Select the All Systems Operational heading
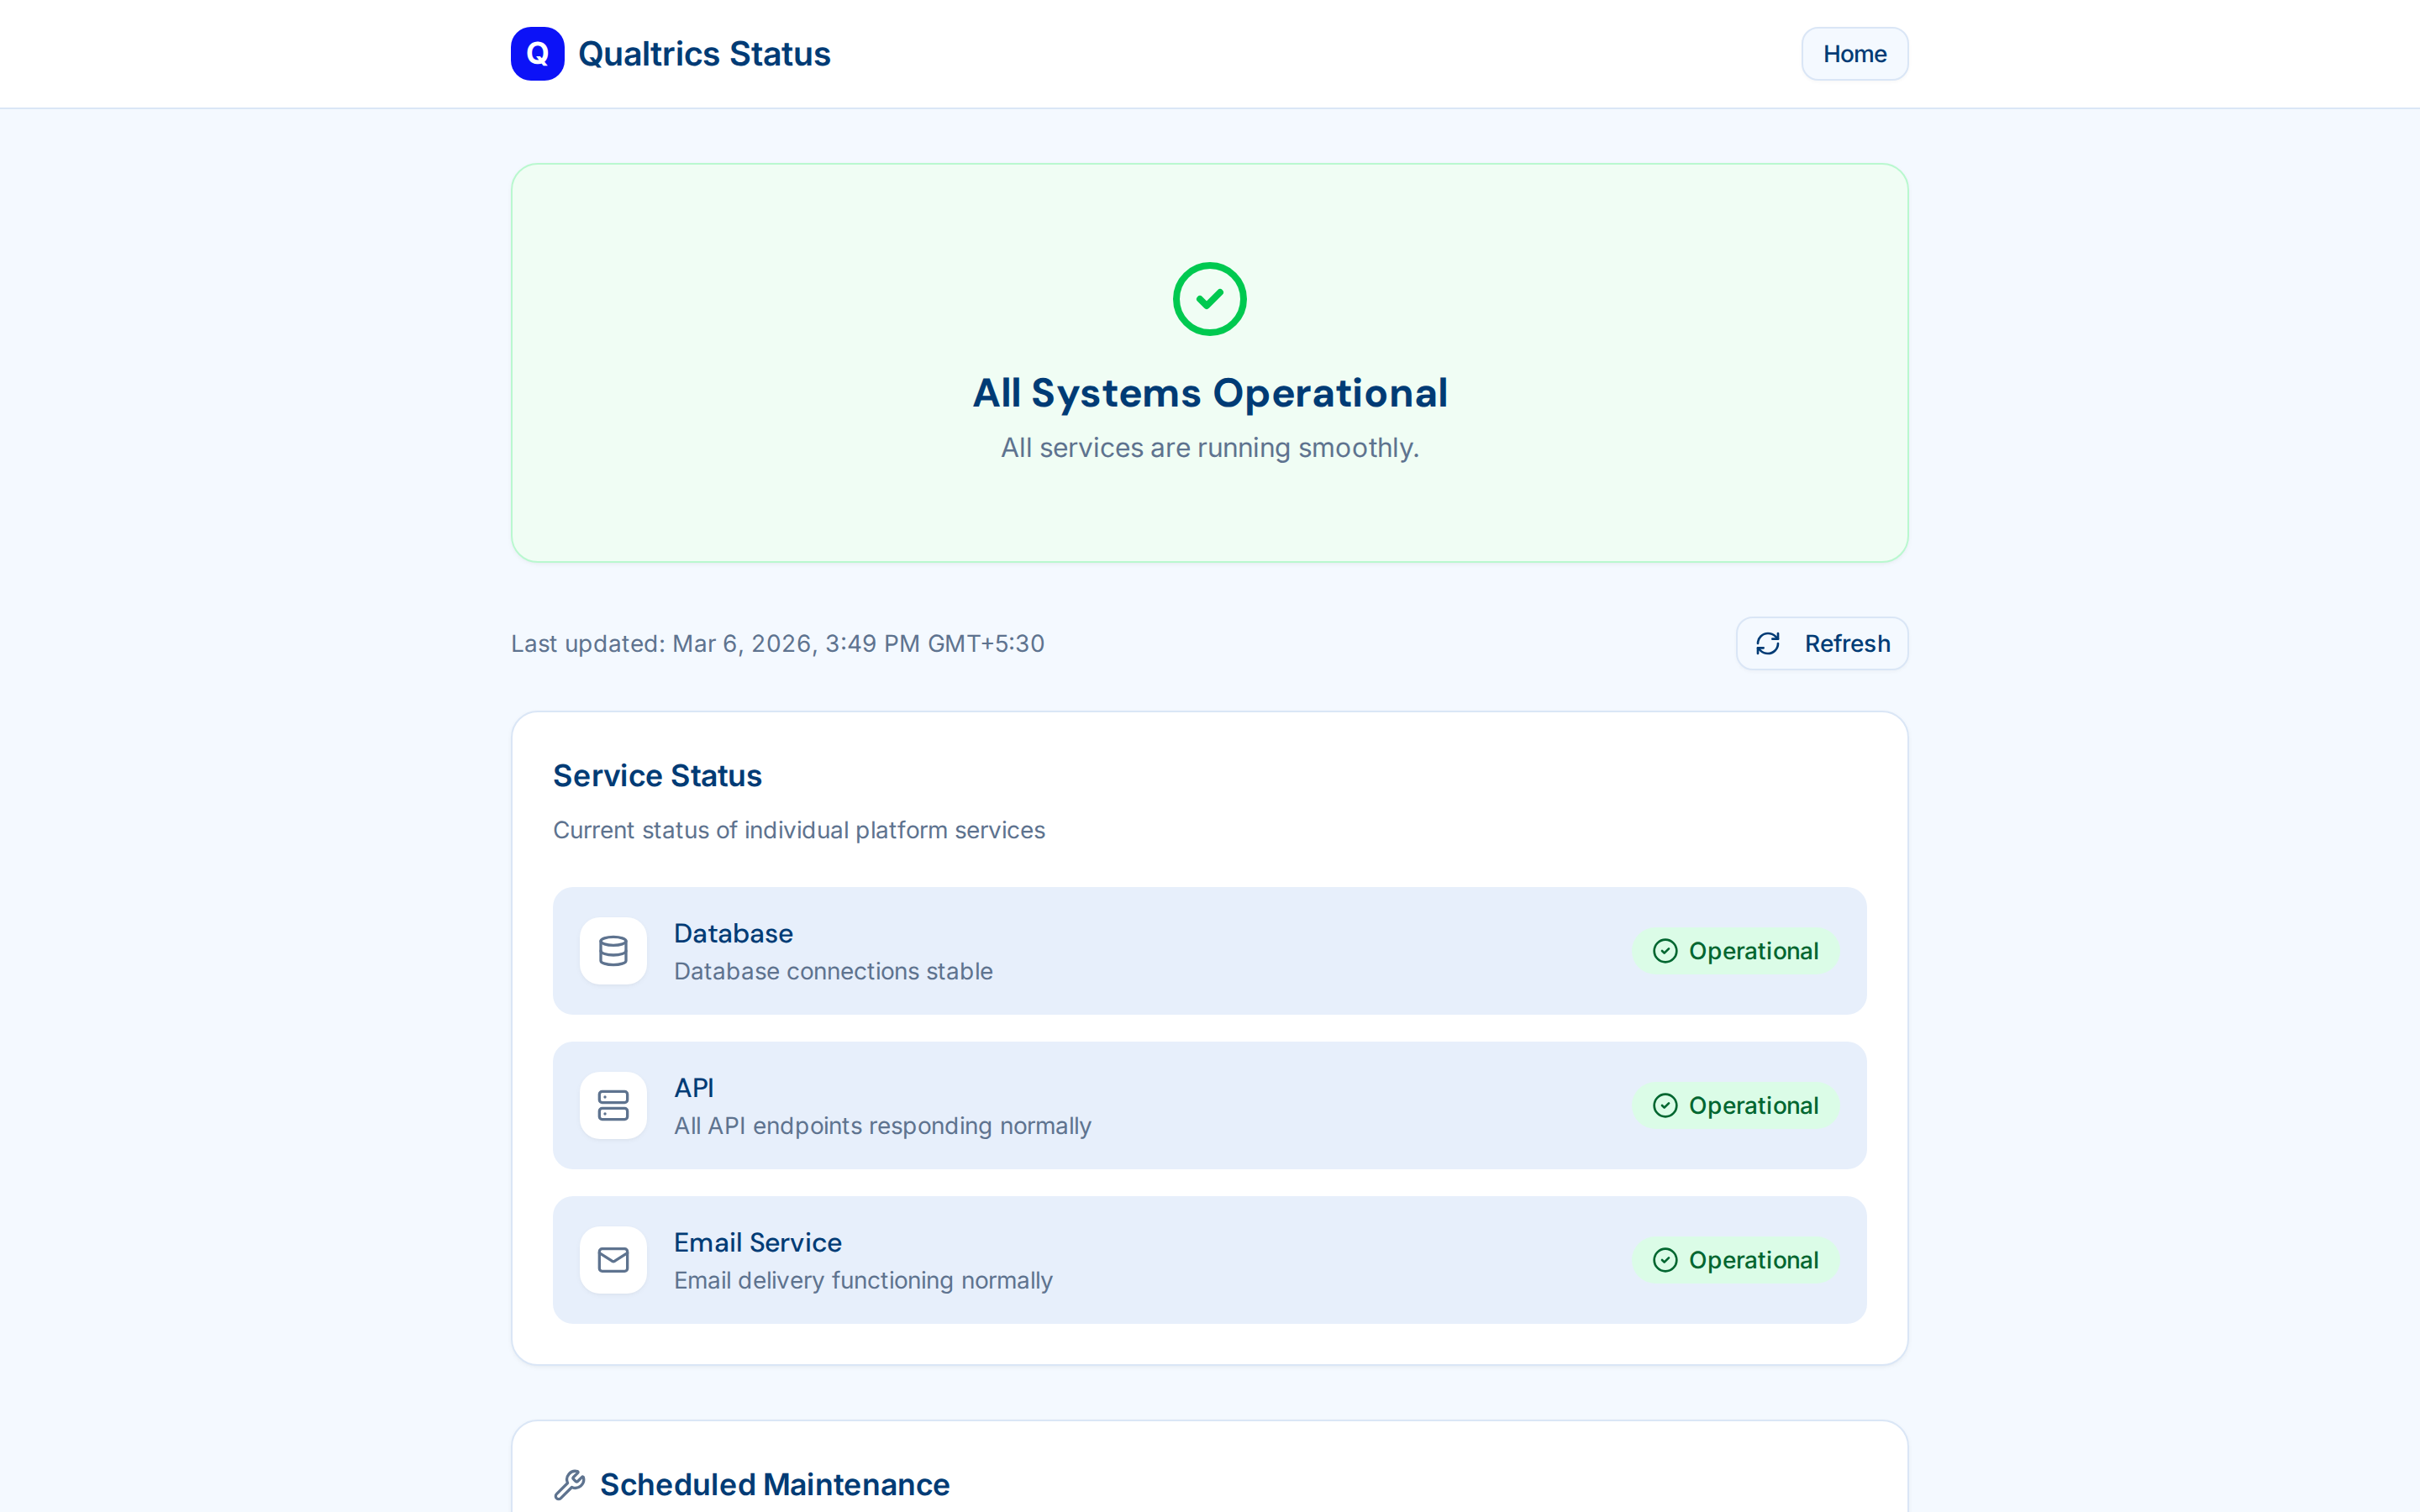2420x1512 pixels. [x=1209, y=393]
